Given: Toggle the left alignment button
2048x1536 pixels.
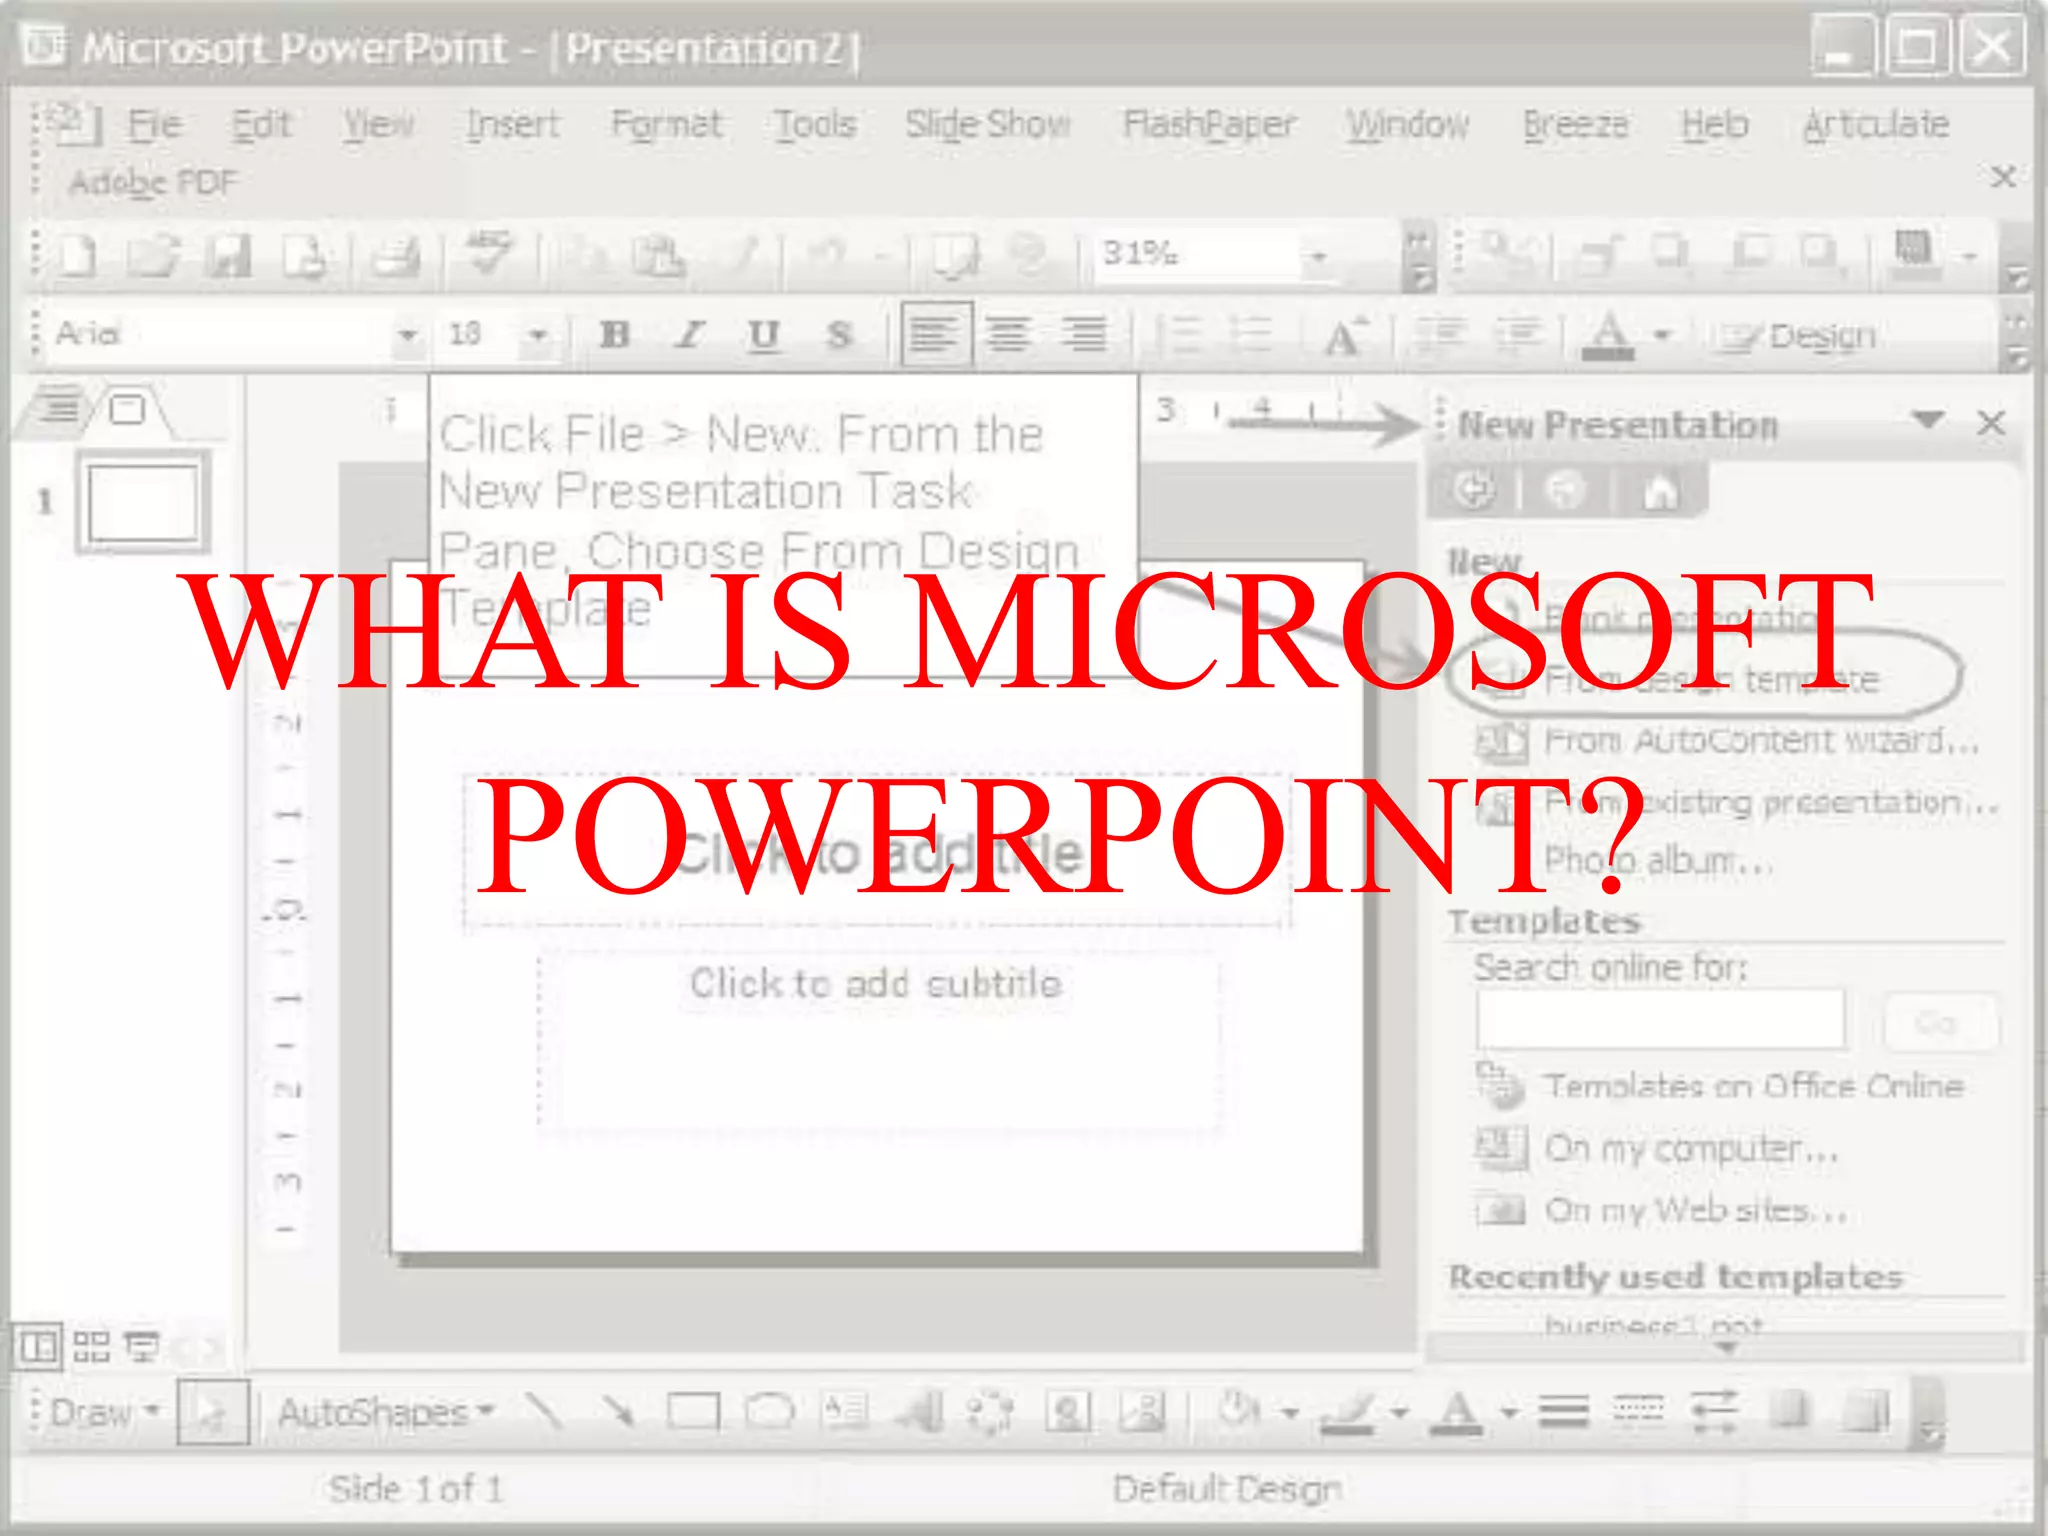Looking at the screenshot, I should click(935, 334).
